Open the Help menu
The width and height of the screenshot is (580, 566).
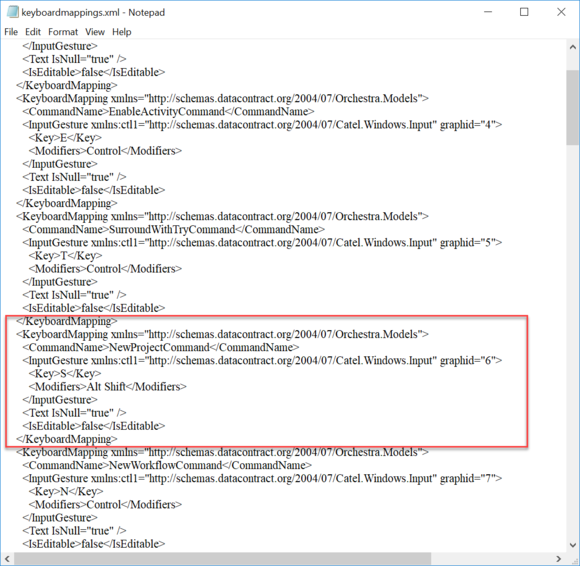[122, 32]
